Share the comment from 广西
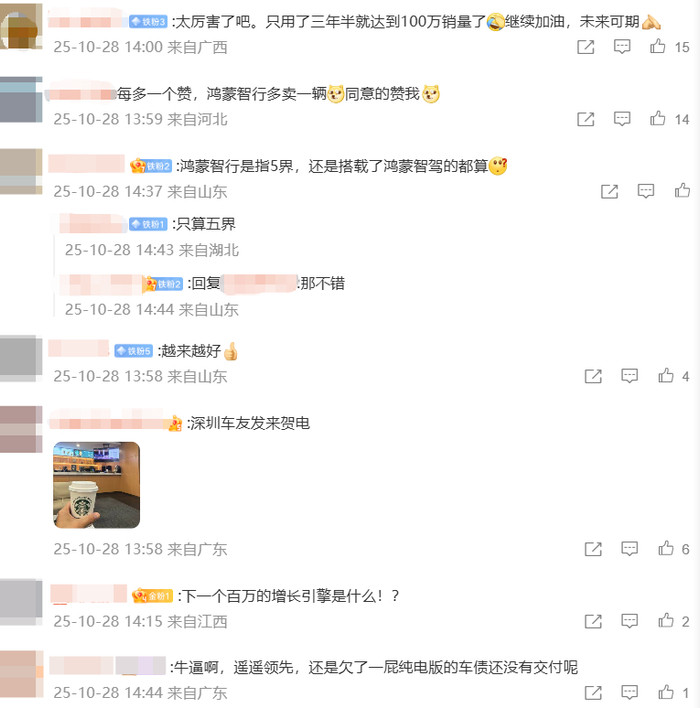Image resolution: width=700 pixels, height=708 pixels. click(x=586, y=47)
